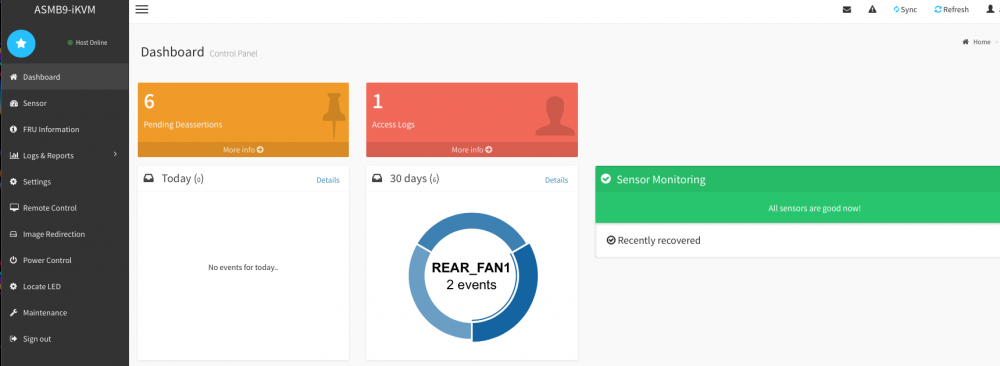
Task: Open Power Control from sidebar
Action: [64, 260]
